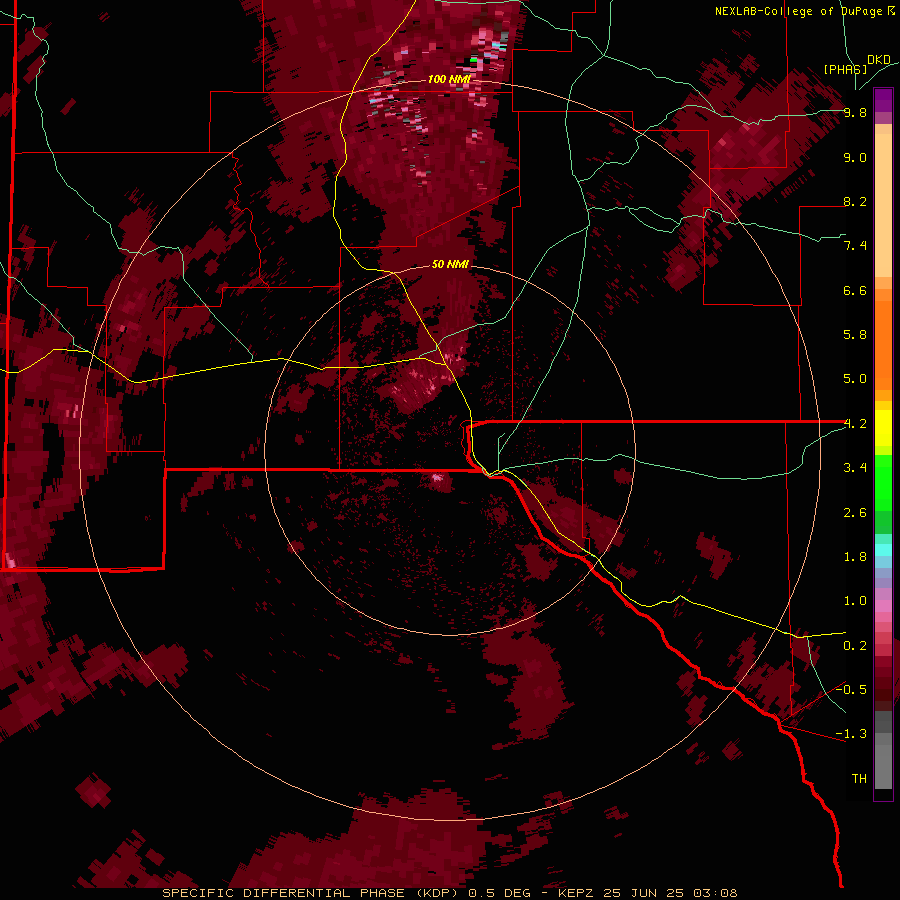The image size is (900, 900).
Task: Click the "0.5 DEG" elevation angle text
Action: (499, 893)
